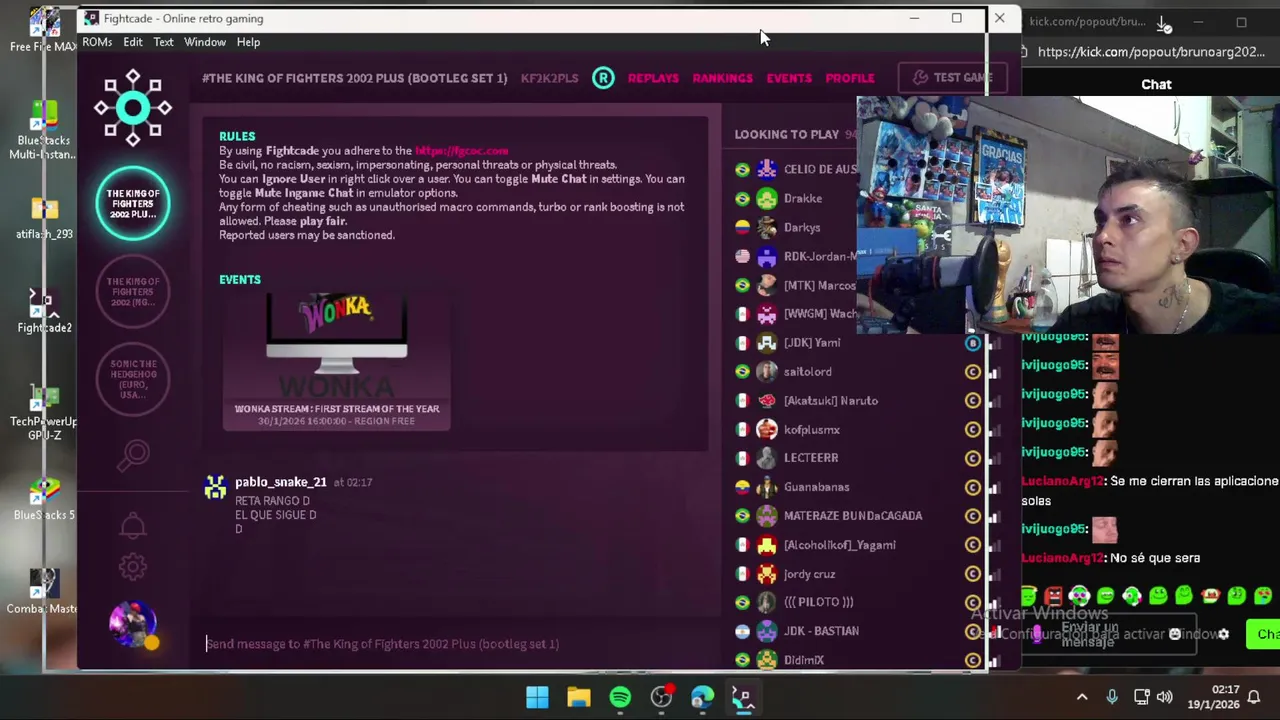Viewport: 1280px width, 720px height.
Task: Select player [Alcoholikof]_Yagami
Action: tap(840, 545)
